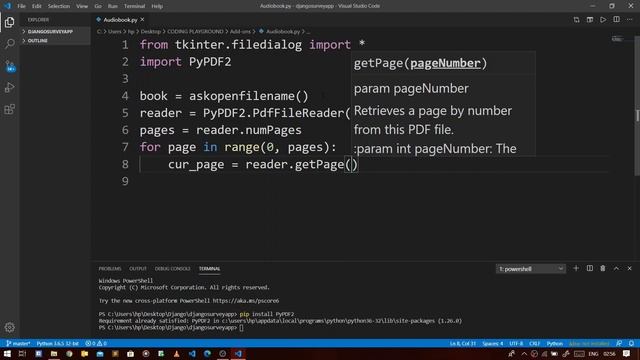This screenshot has width=640, height=360.
Task: Switch to the Output panel tab
Action: click(x=138, y=269)
